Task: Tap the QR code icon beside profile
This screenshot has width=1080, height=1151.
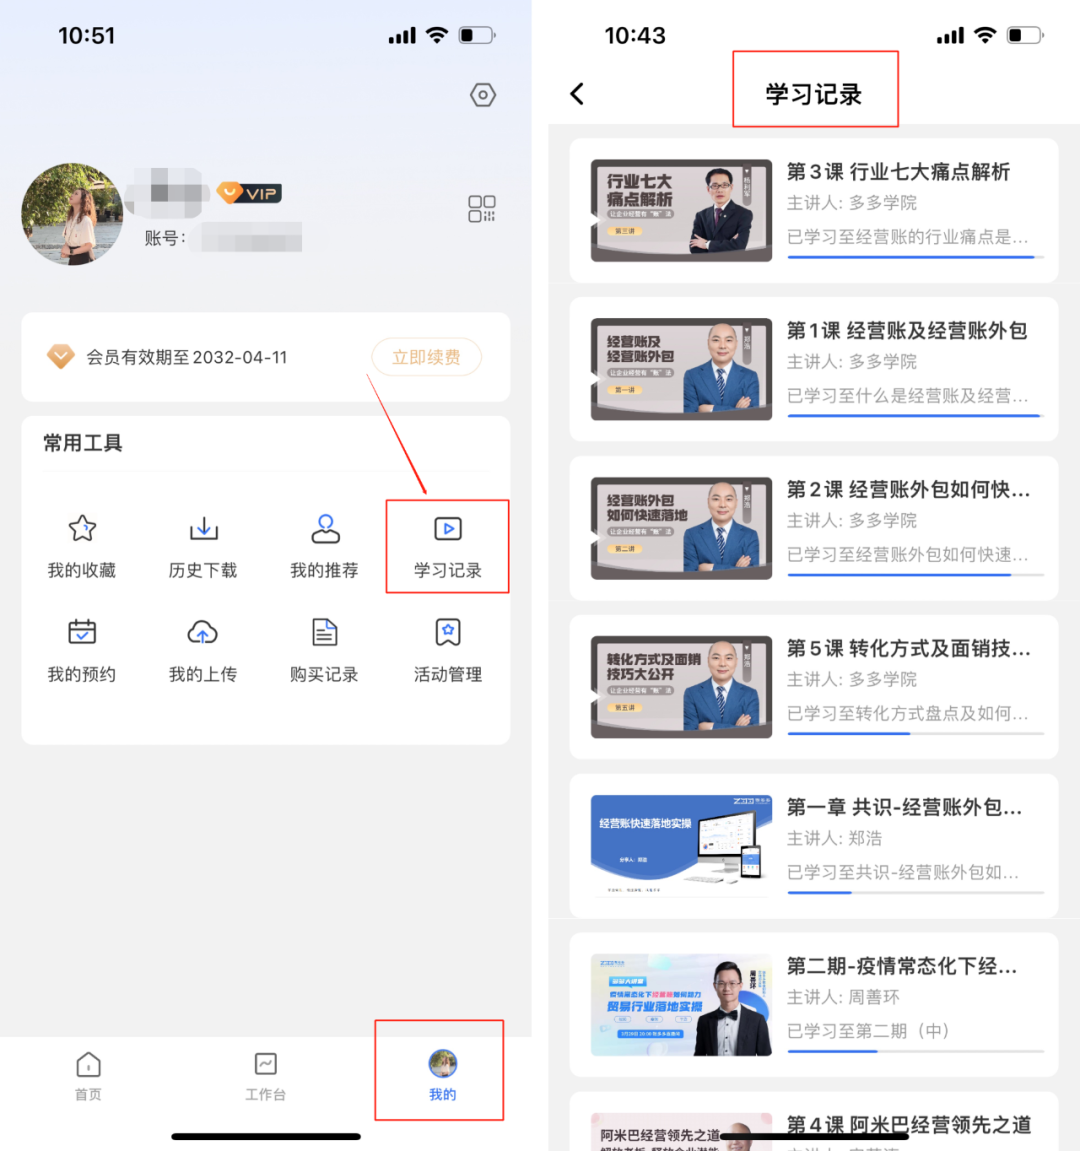Action: point(482,209)
